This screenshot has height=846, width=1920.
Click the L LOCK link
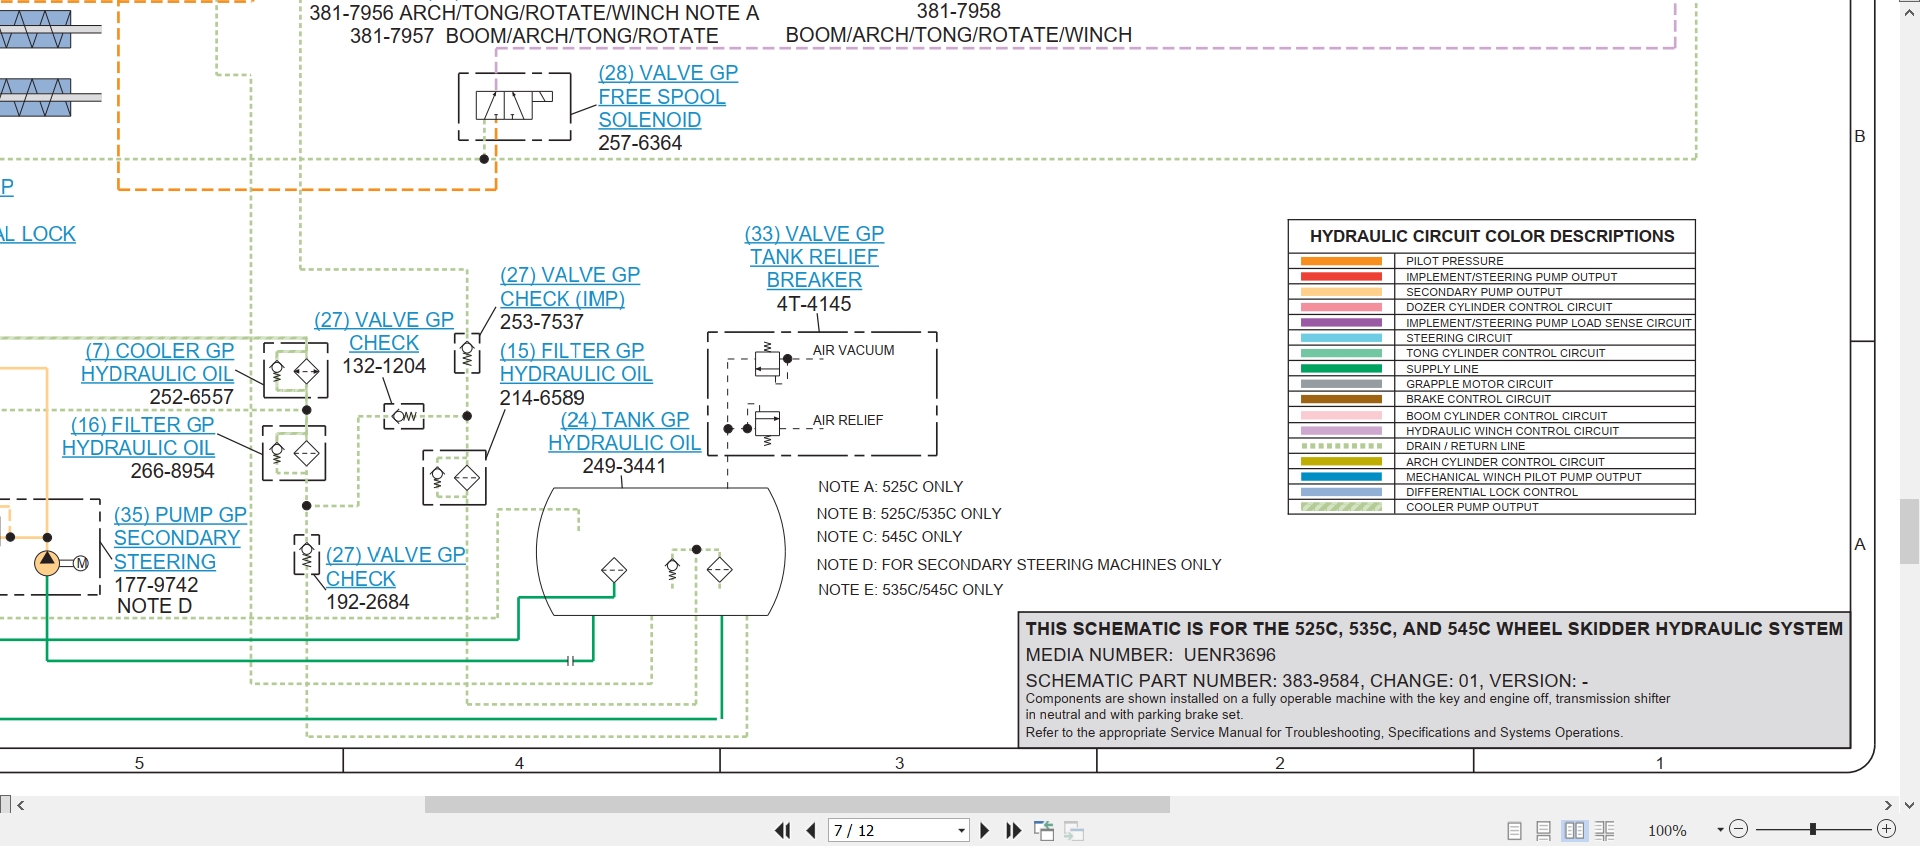click(x=38, y=234)
